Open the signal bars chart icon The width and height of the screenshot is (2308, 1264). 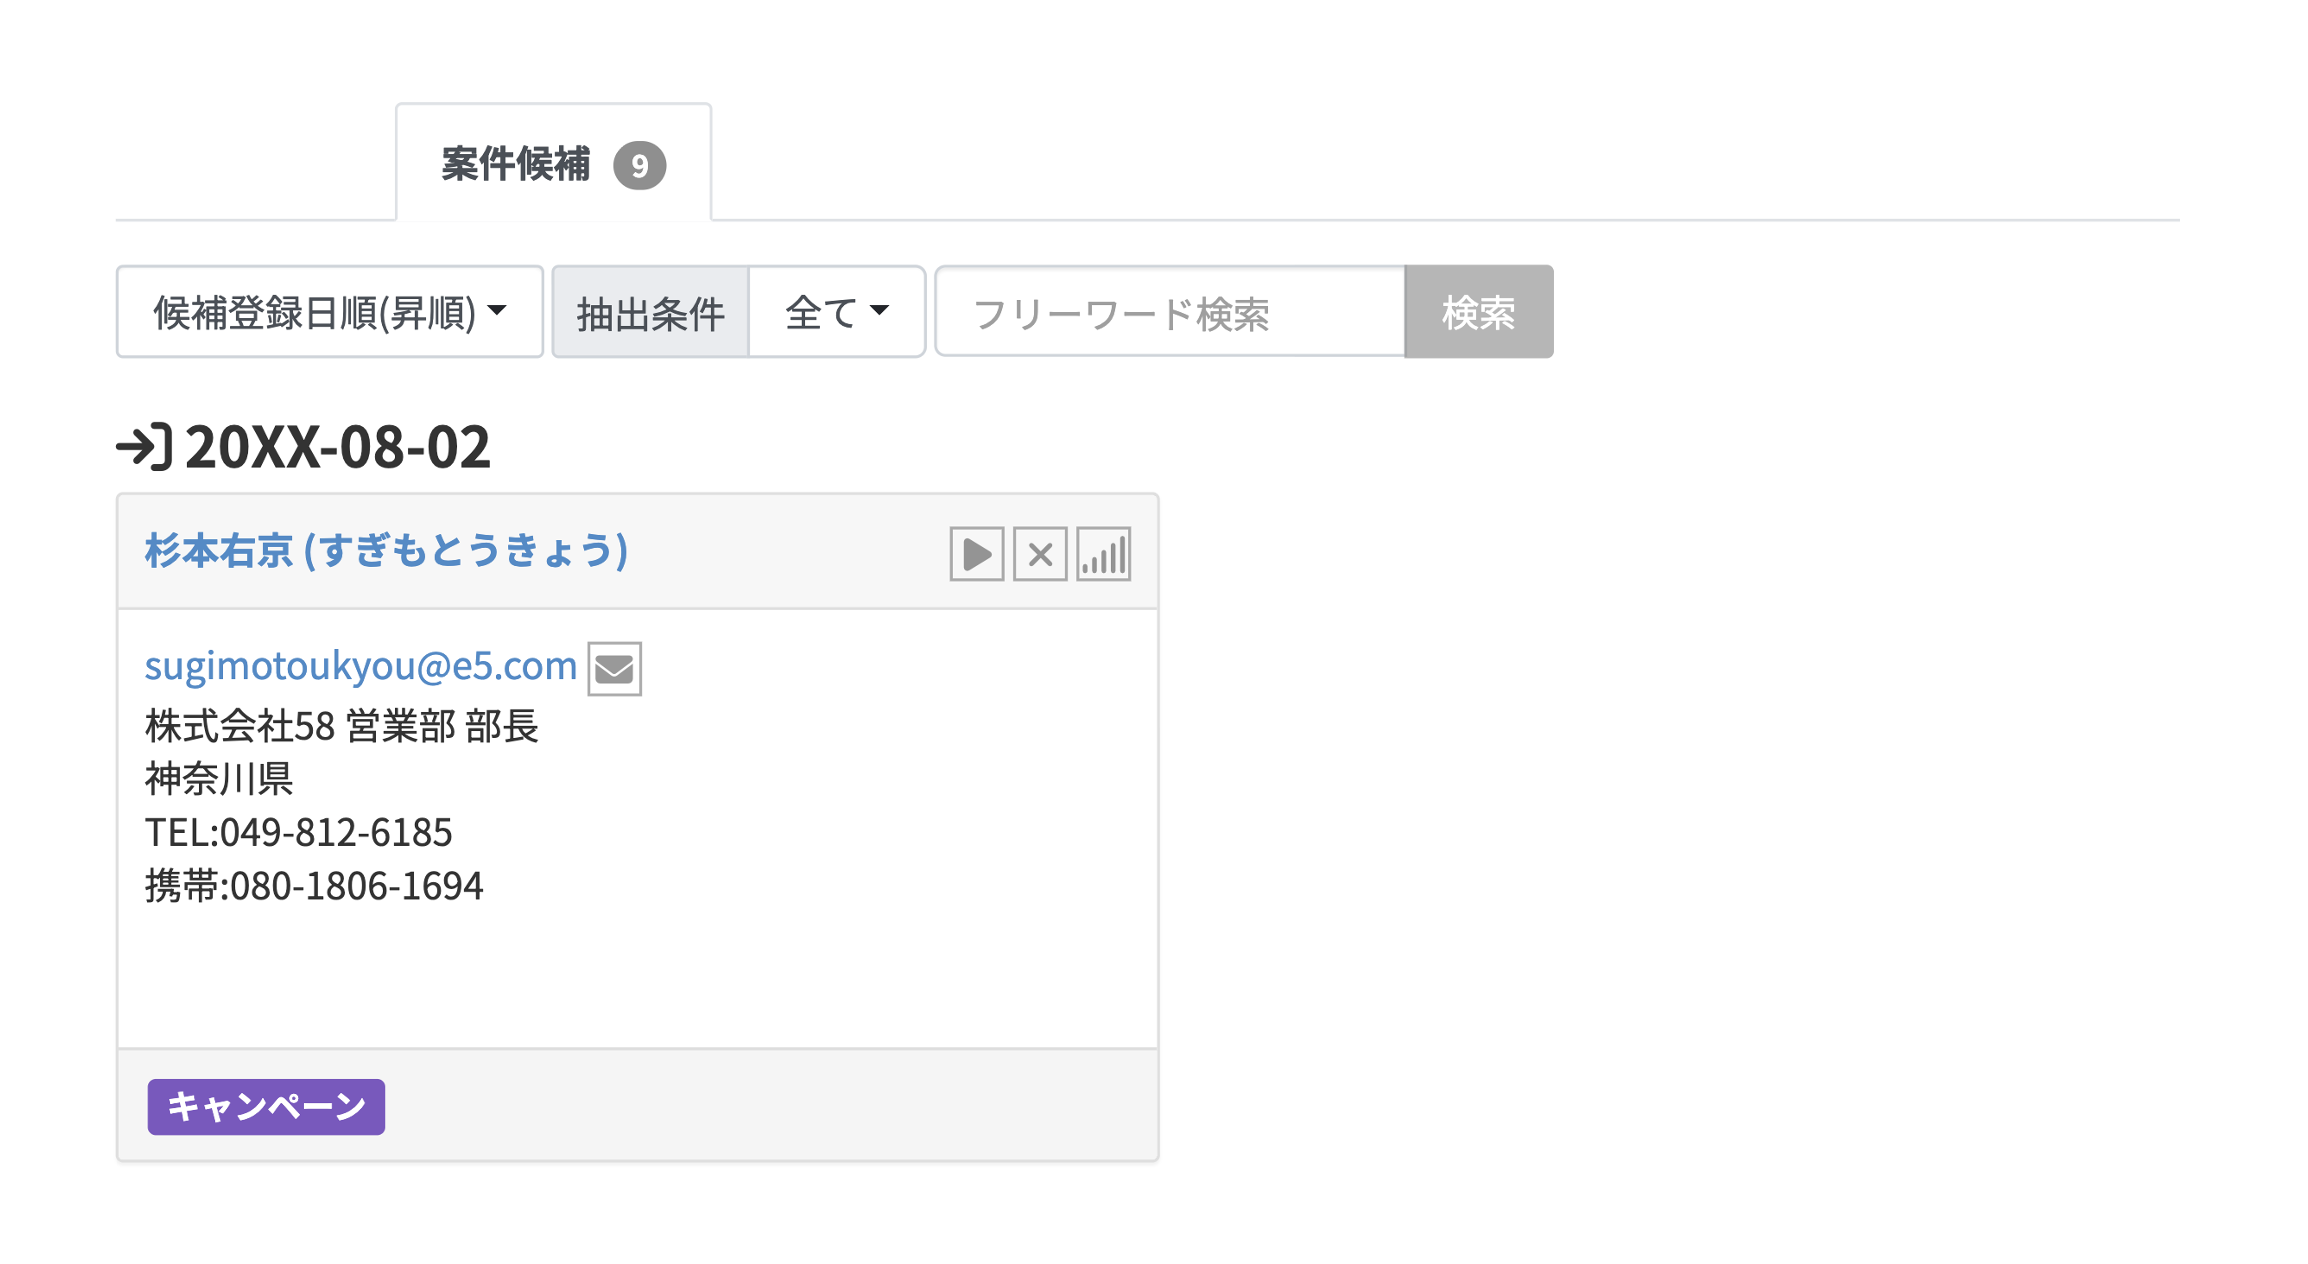coord(1103,554)
